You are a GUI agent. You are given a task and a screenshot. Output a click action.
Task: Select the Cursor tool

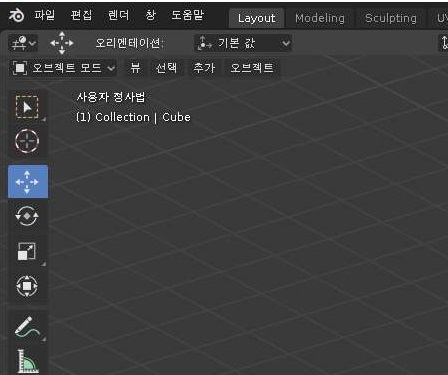tap(27, 141)
